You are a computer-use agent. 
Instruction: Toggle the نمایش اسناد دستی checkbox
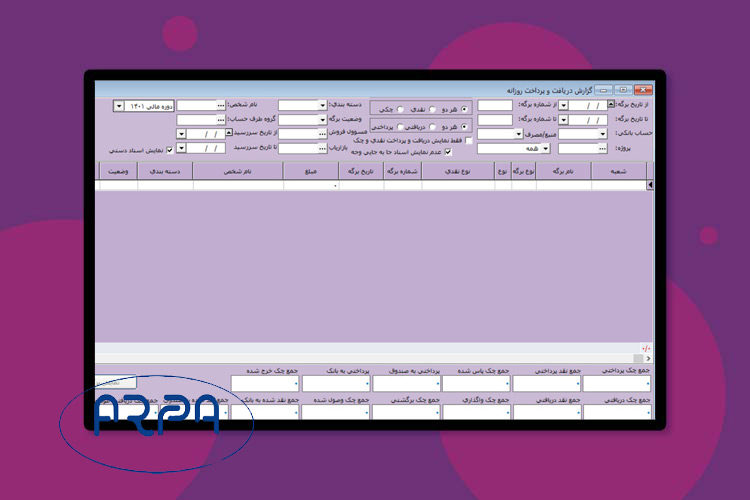(168, 149)
